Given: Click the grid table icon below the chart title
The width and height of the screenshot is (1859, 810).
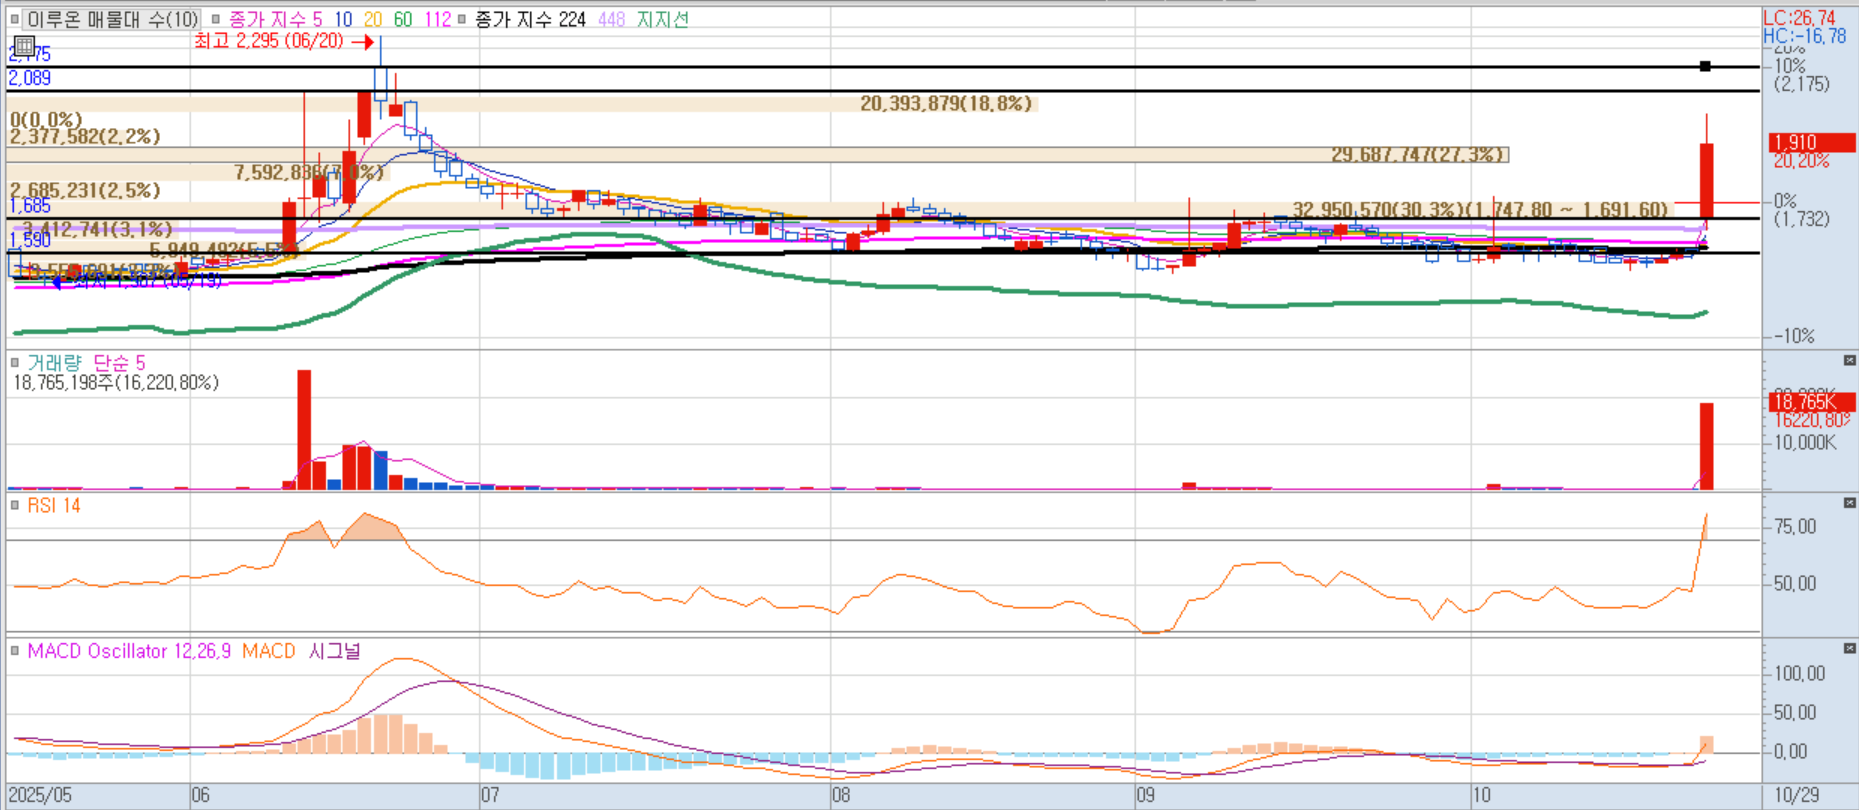Looking at the screenshot, I should pos(24,46).
